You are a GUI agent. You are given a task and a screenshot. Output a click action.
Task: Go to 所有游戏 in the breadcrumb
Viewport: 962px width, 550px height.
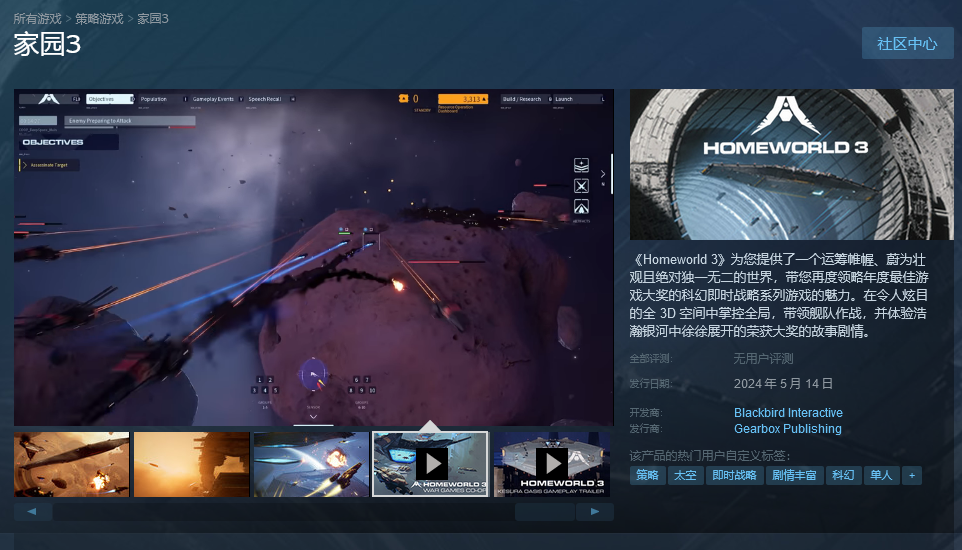[37, 18]
